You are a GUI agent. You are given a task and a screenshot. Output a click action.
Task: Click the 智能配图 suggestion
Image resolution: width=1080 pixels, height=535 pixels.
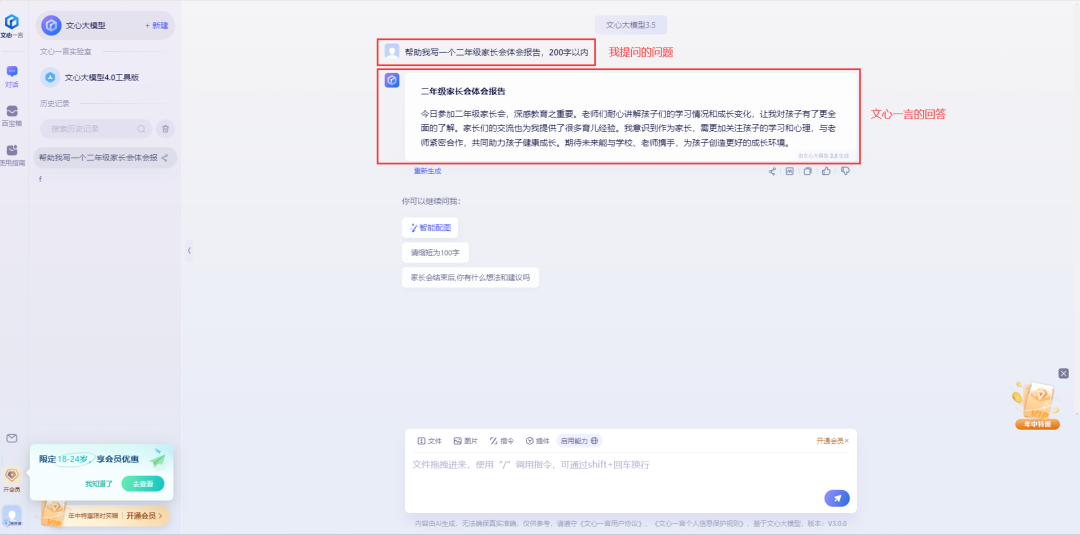coord(430,228)
